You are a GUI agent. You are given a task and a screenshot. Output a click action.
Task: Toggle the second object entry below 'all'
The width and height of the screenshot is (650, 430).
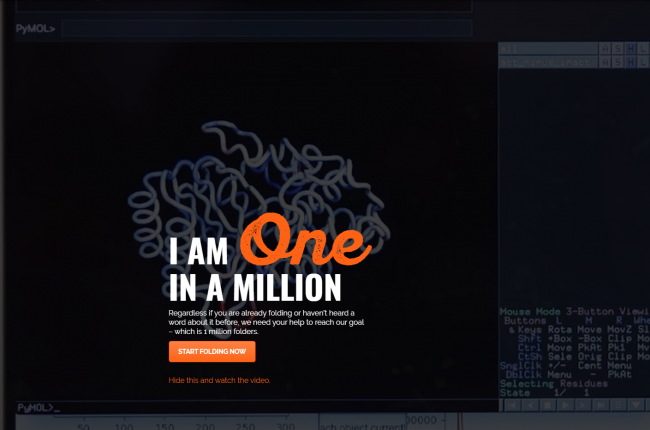545,62
